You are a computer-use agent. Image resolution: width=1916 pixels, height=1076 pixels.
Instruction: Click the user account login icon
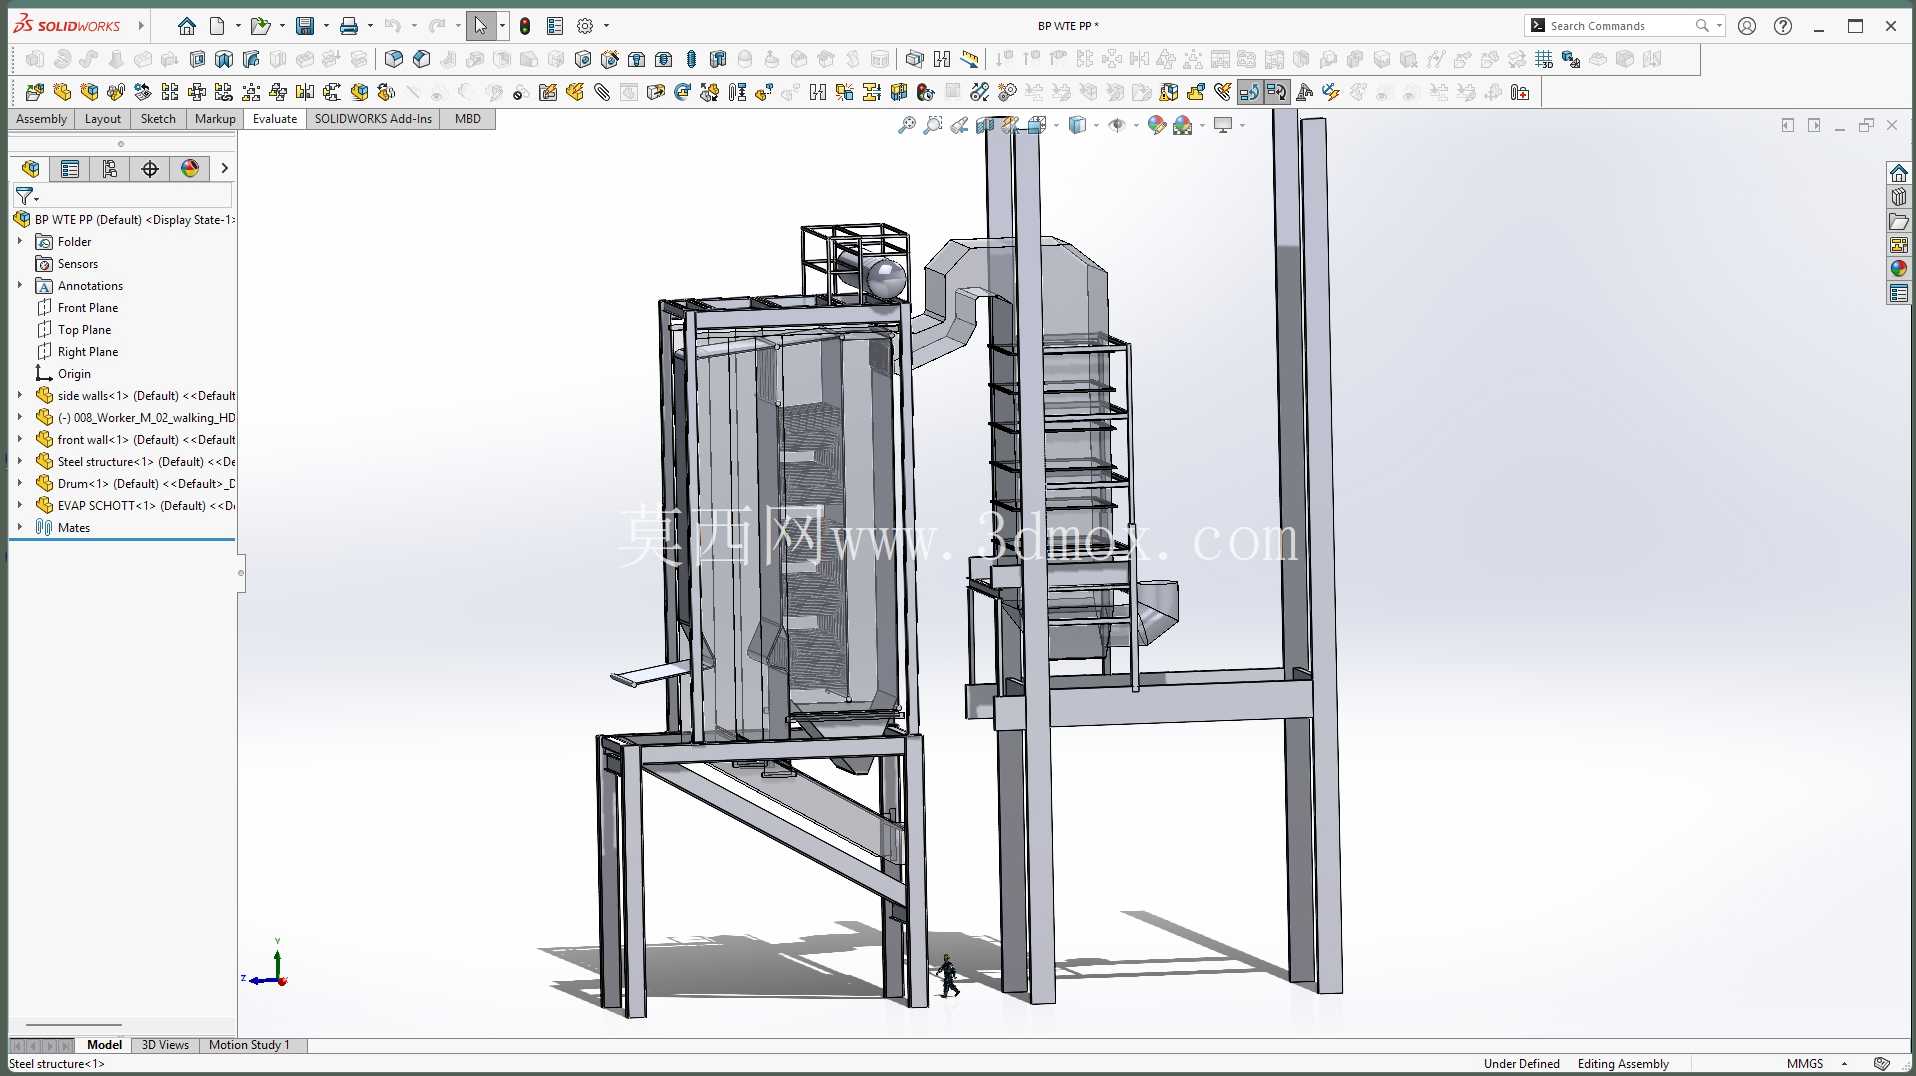[1747, 26]
